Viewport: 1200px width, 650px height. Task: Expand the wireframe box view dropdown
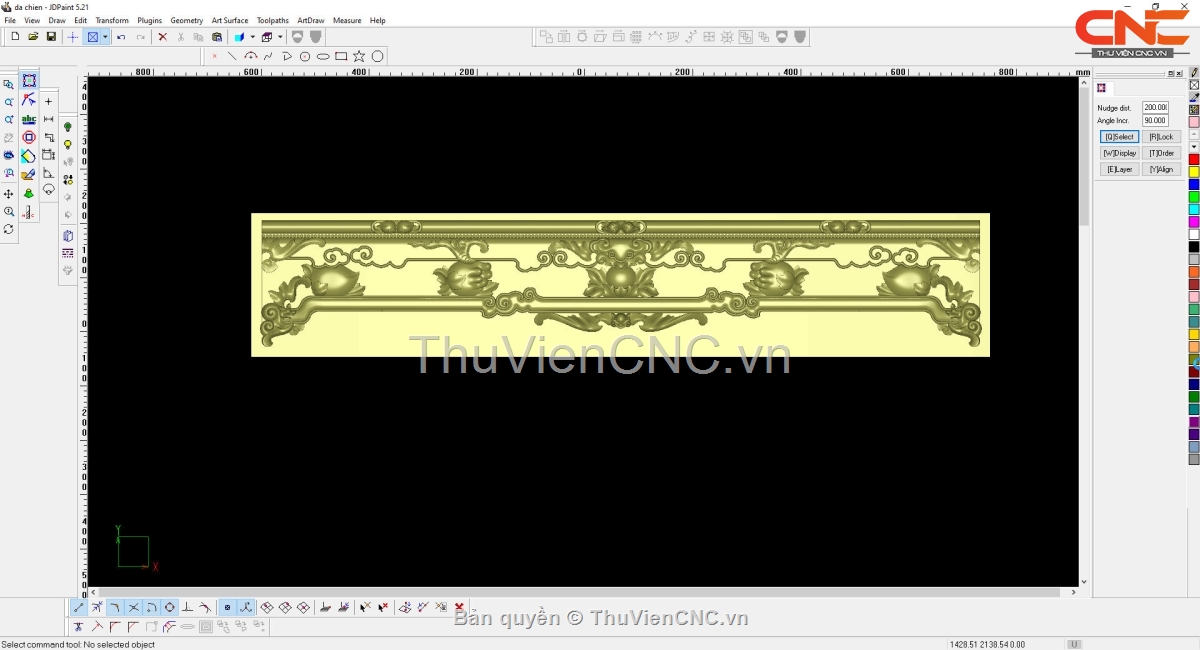click(280, 37)
